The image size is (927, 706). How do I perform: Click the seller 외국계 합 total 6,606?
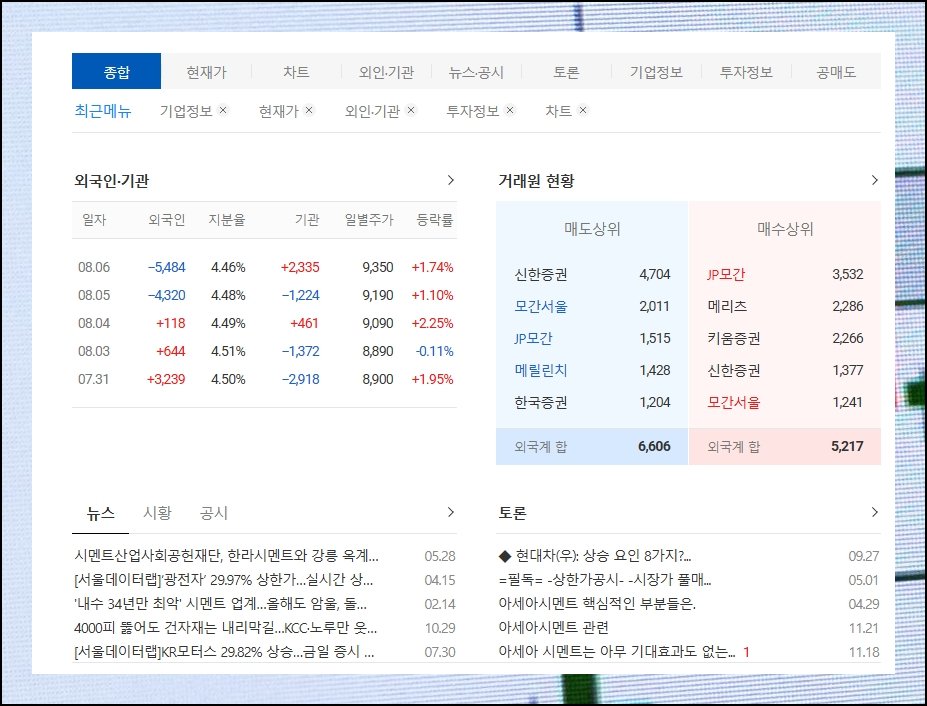[x=654, y=446]
